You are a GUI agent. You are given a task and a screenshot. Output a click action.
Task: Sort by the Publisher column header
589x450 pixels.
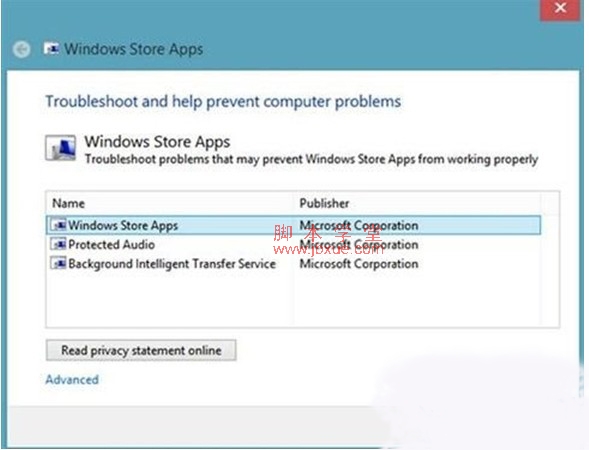tap(417, 203)
